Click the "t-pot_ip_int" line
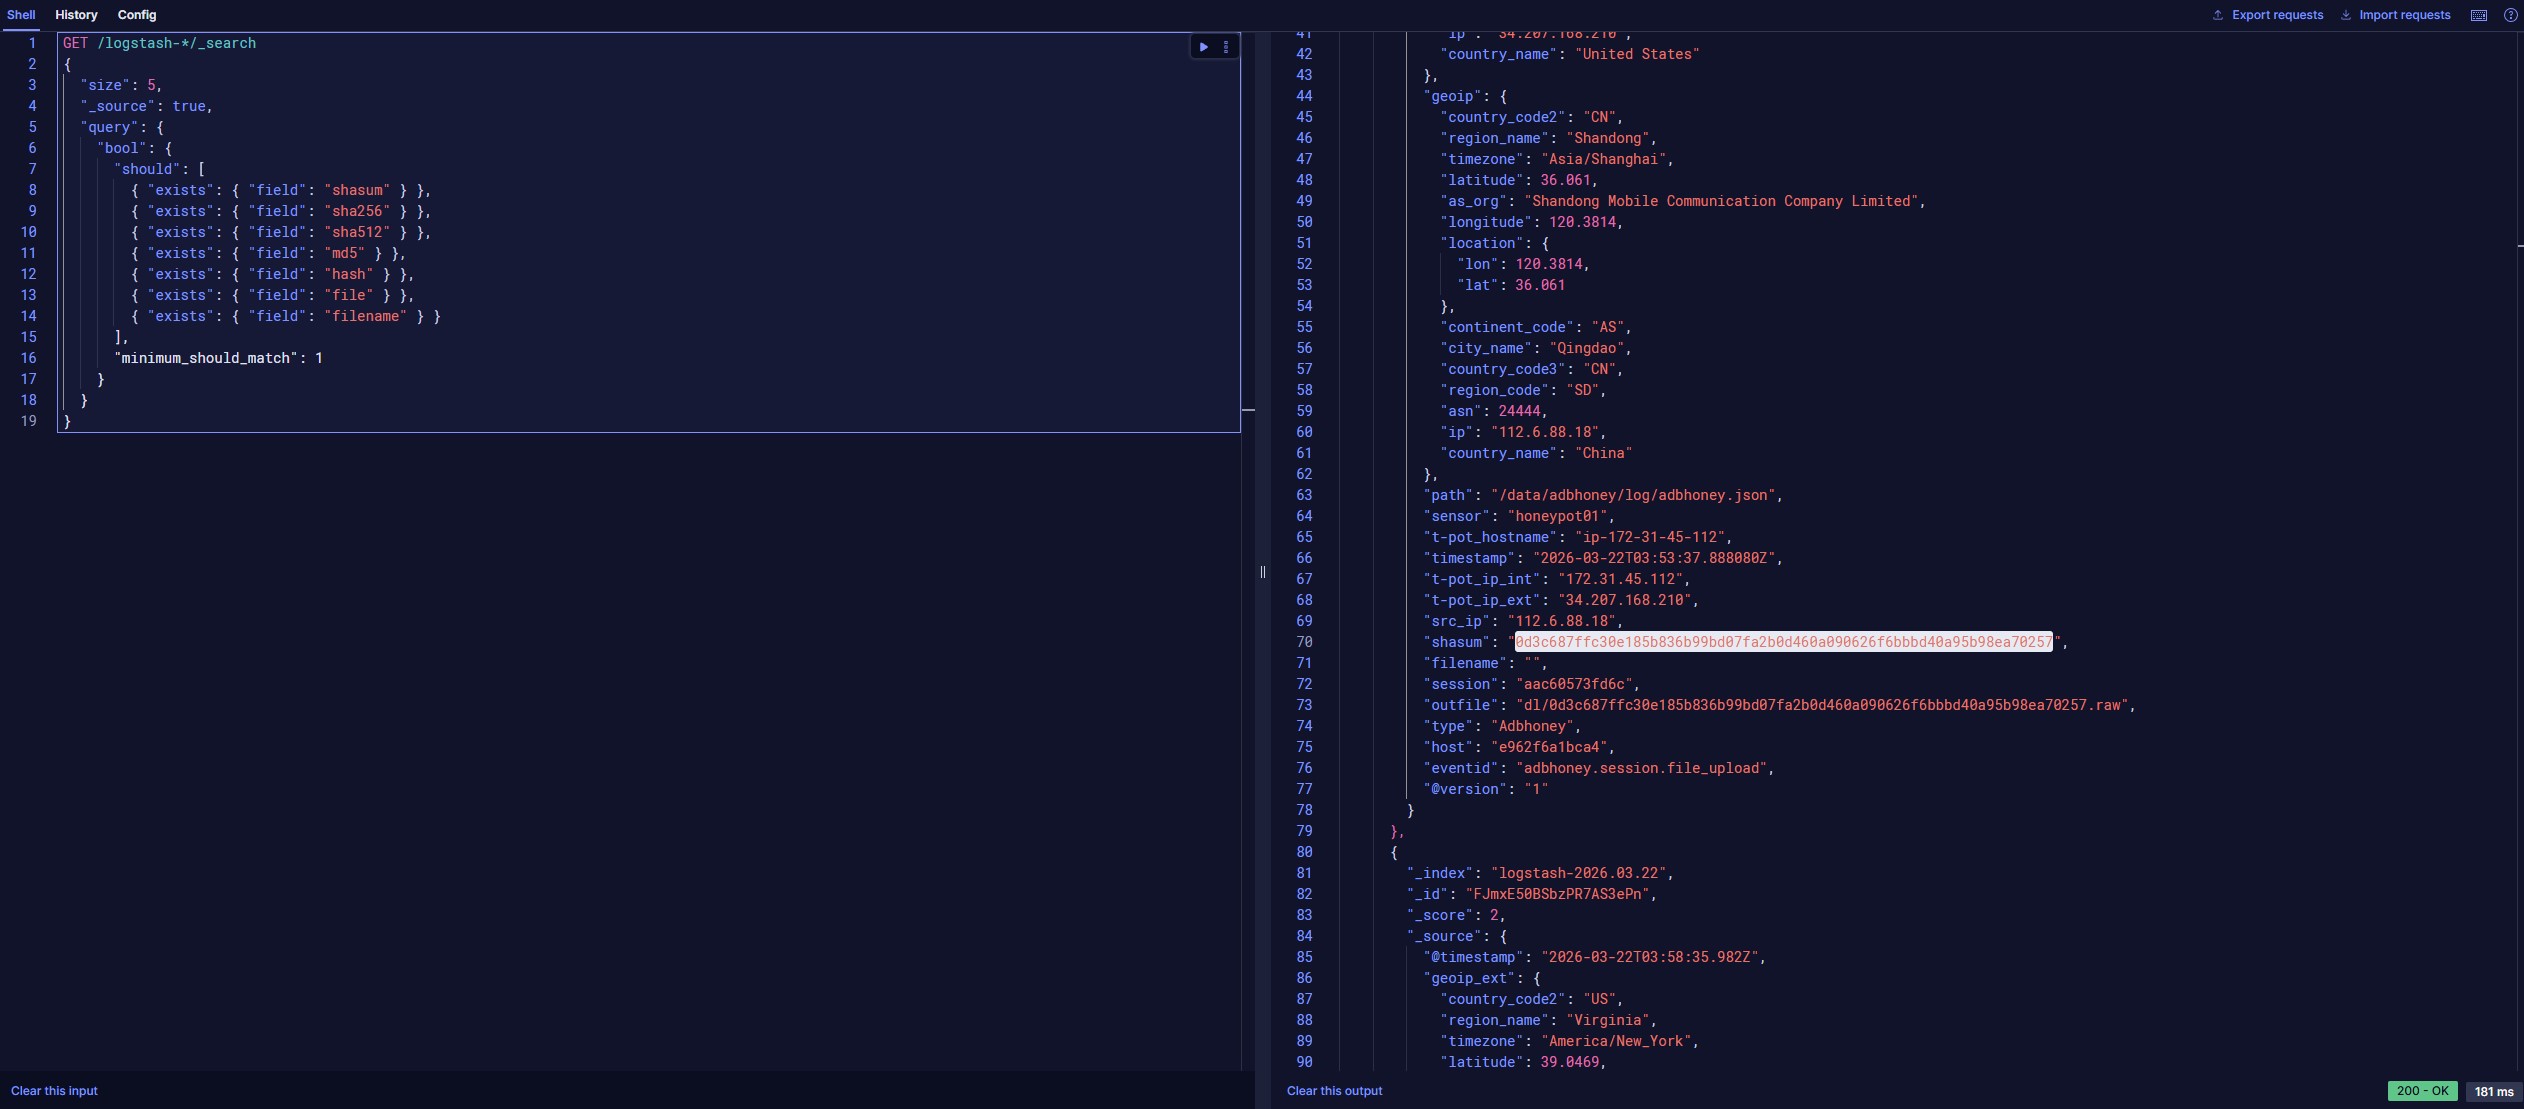This screenshot has height=1109, width=2524. 1557,579
